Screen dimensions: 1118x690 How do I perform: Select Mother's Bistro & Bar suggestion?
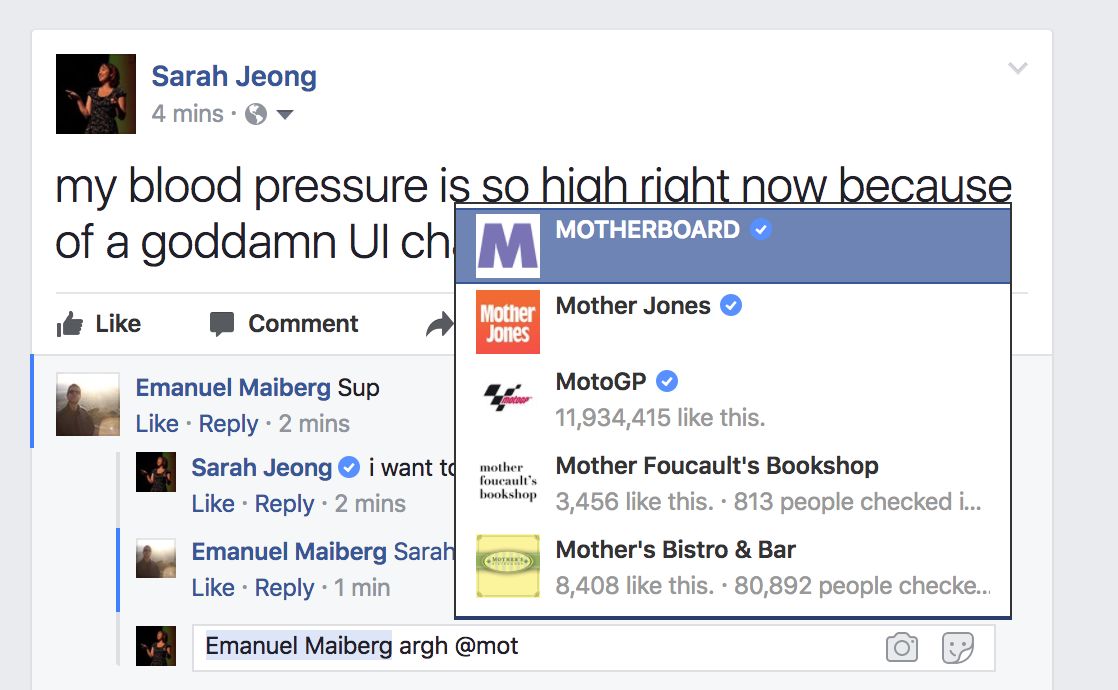tap(733, 567)
